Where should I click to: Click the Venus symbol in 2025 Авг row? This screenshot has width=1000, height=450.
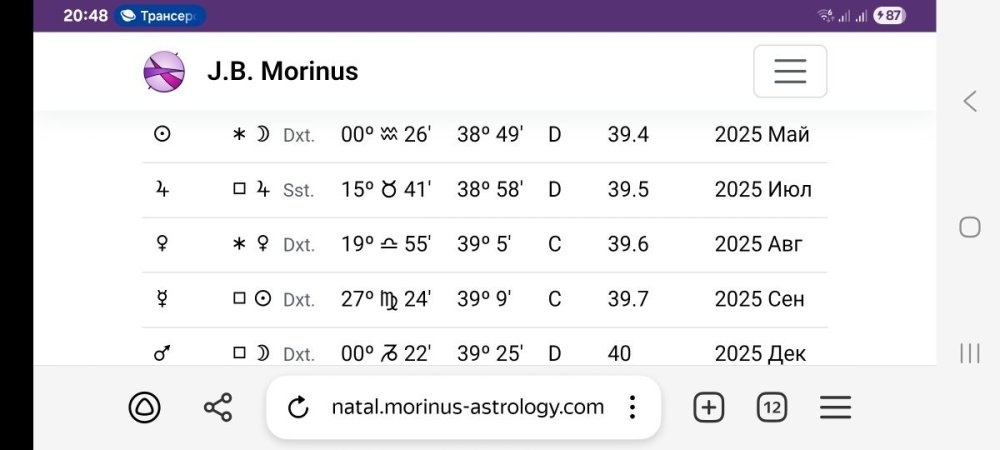tap(161, 244)
